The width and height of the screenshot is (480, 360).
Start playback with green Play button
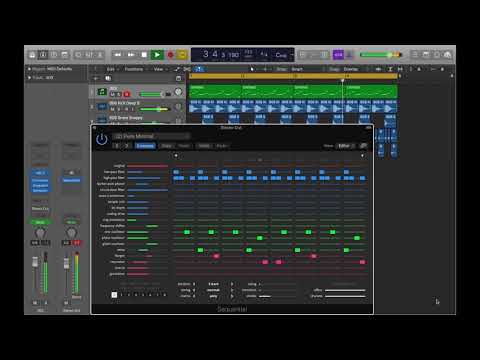[x=157, y=55]
